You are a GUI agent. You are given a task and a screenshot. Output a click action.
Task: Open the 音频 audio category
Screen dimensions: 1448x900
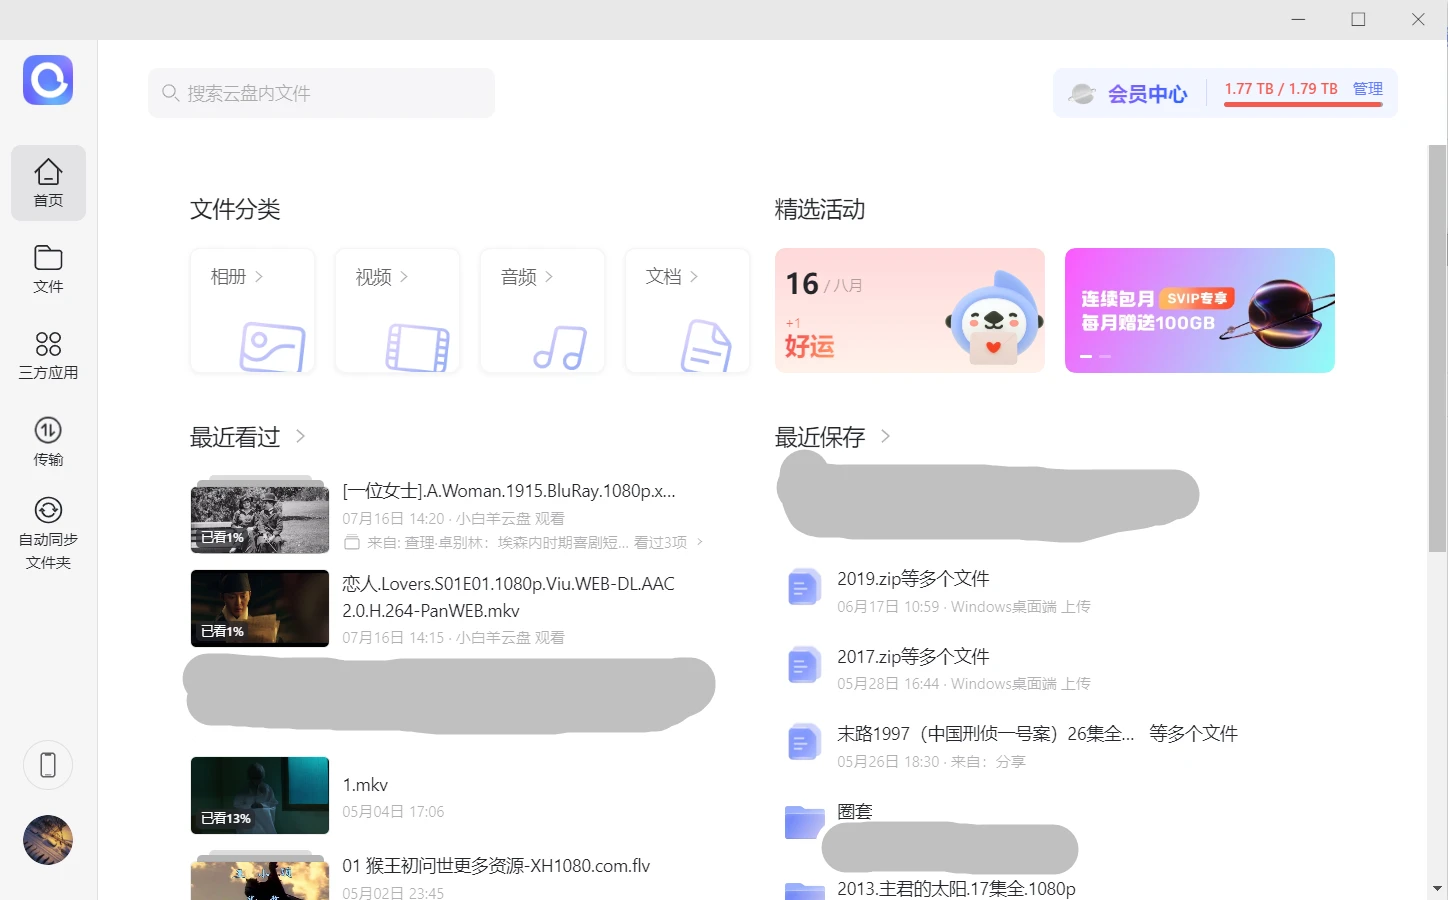(542, 311)
